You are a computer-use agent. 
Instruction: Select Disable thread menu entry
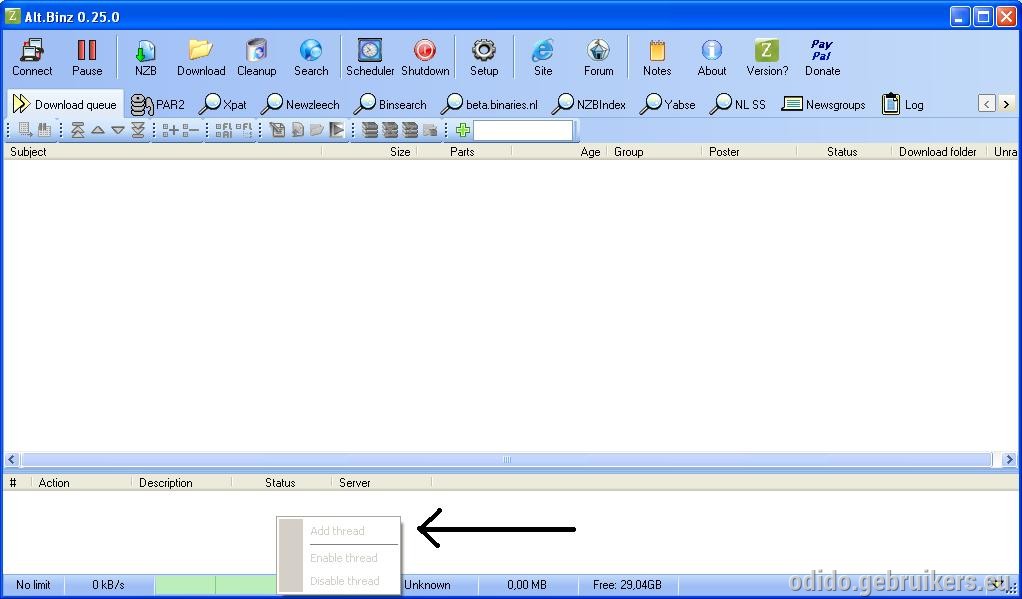pos(345,581)
